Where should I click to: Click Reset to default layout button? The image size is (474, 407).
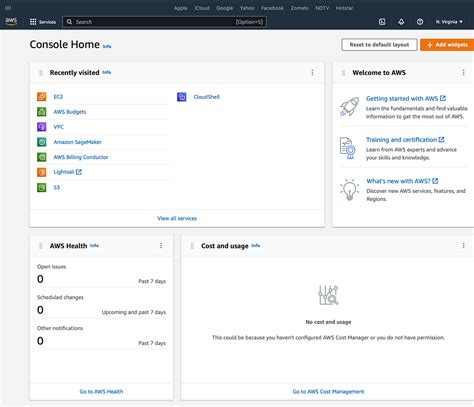[x=379, y=45]
